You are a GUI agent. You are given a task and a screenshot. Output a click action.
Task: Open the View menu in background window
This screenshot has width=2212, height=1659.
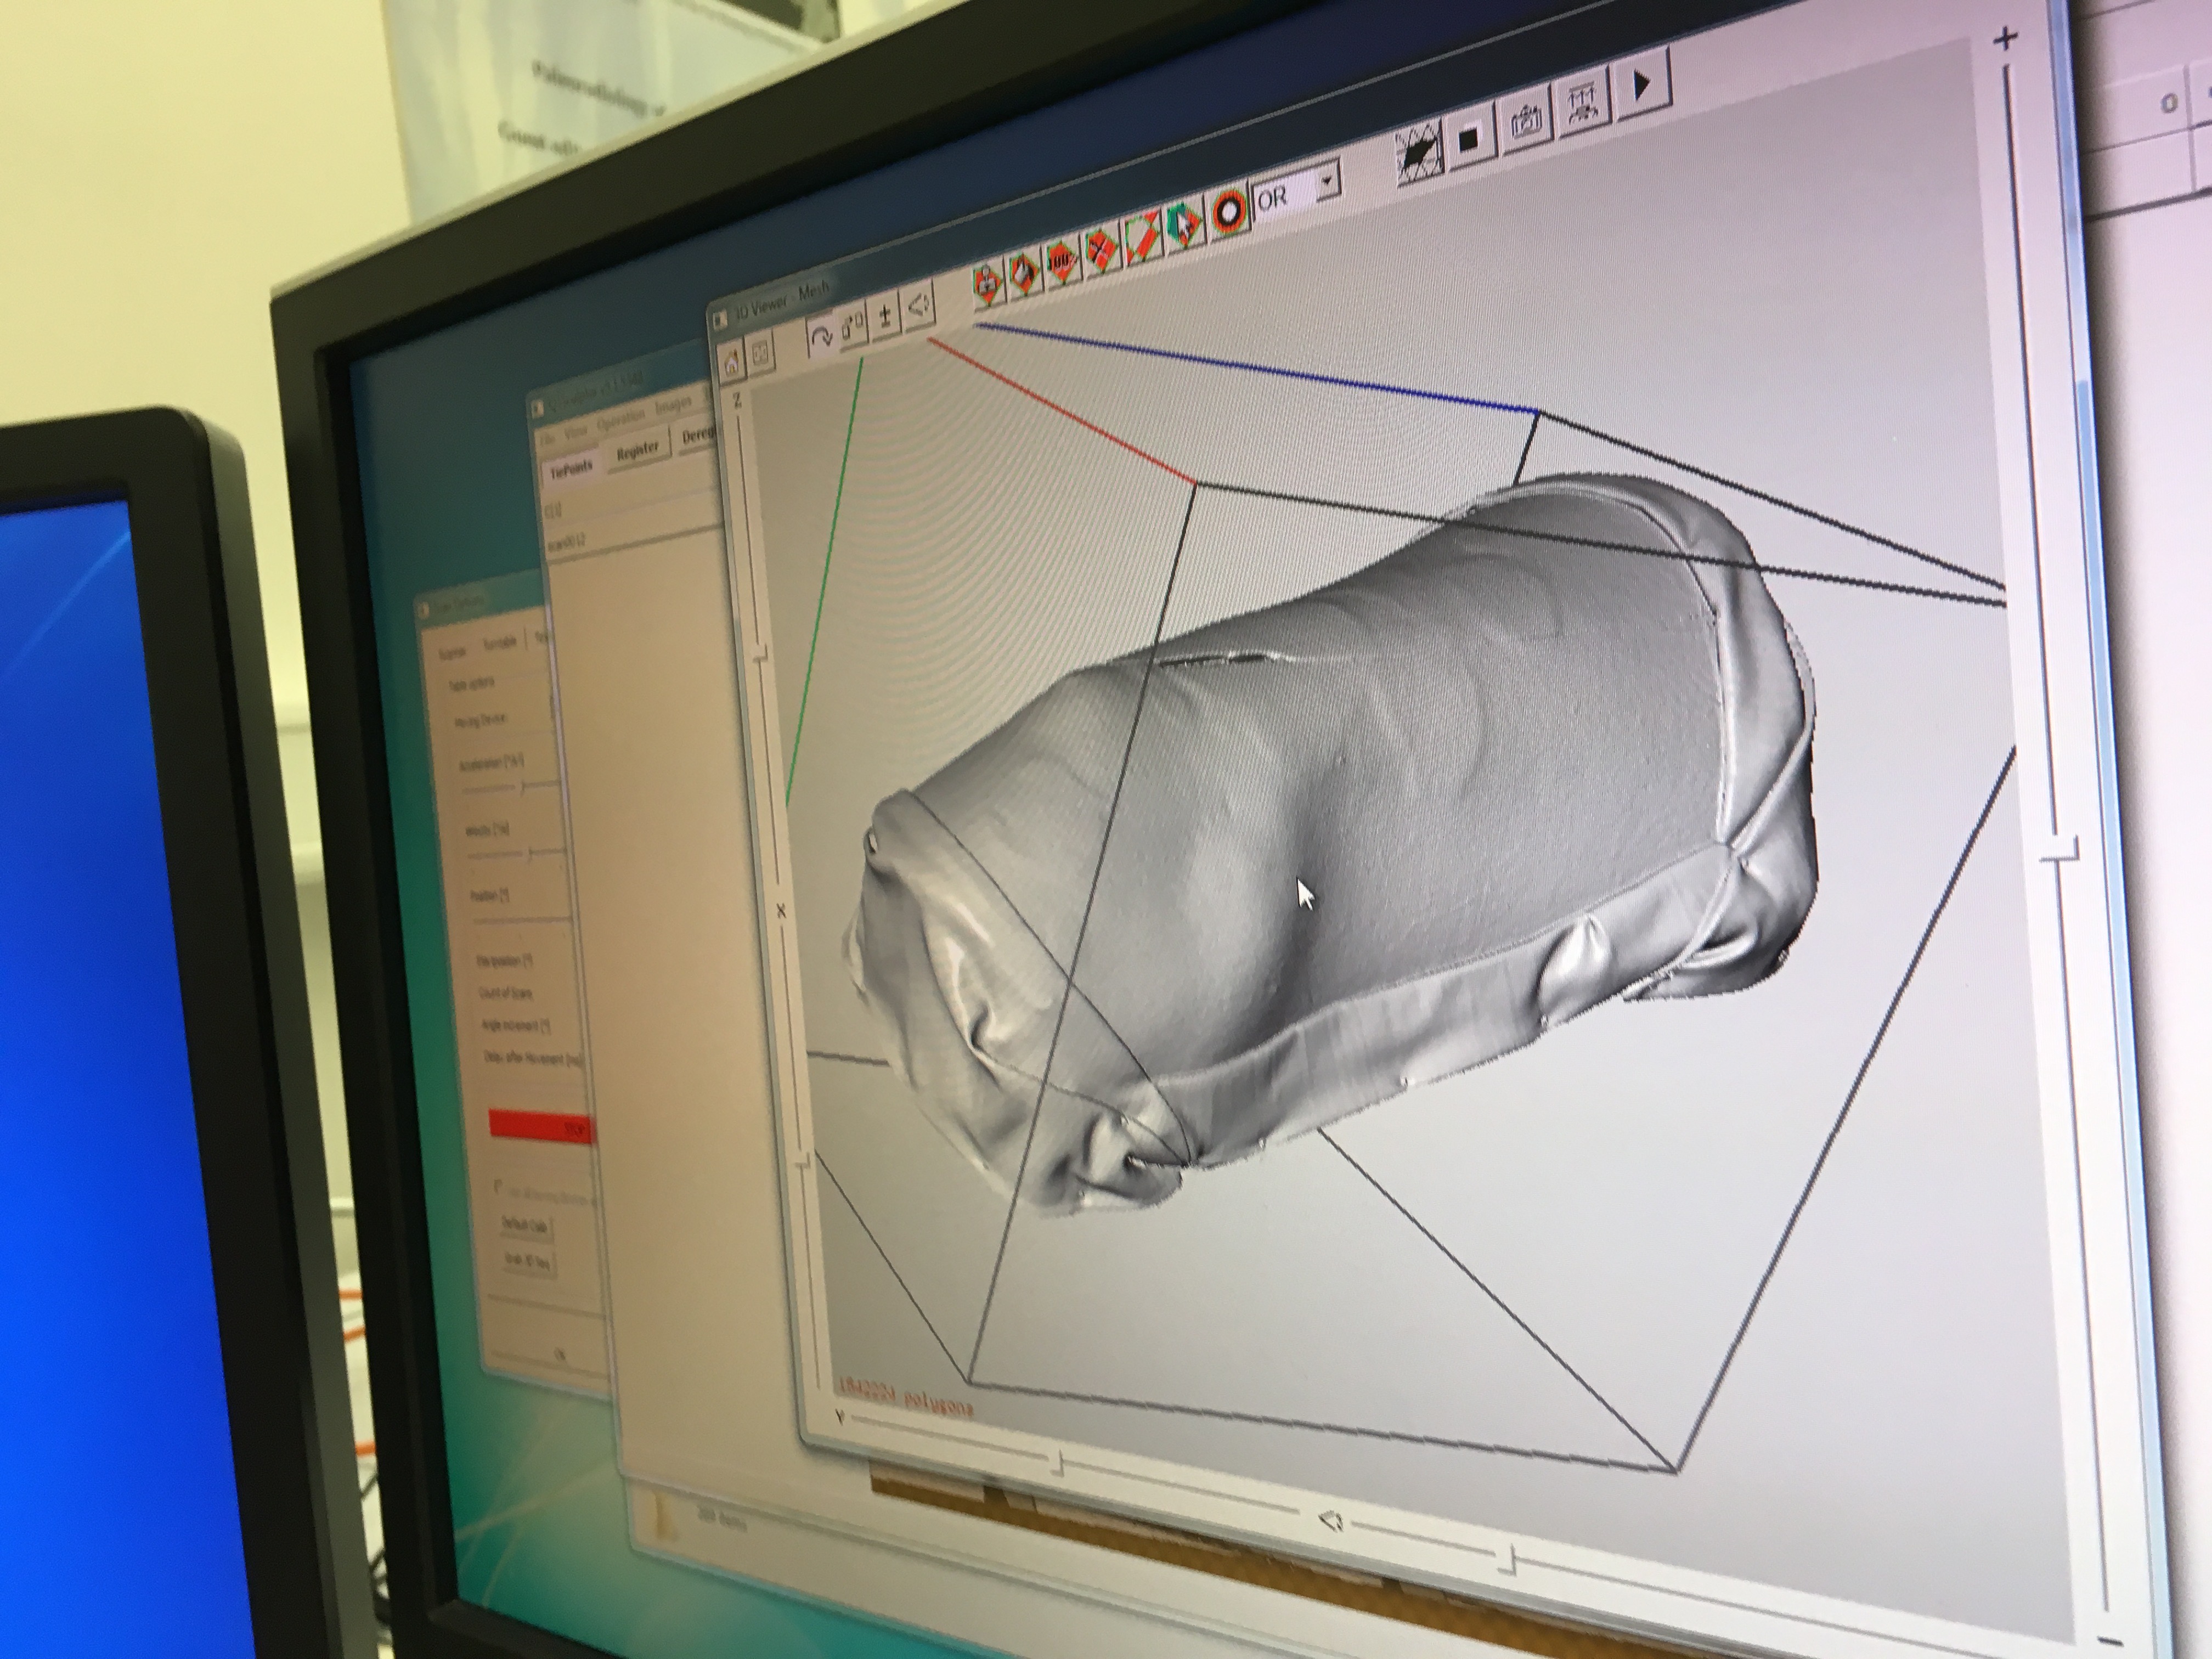tap(577, 433)
